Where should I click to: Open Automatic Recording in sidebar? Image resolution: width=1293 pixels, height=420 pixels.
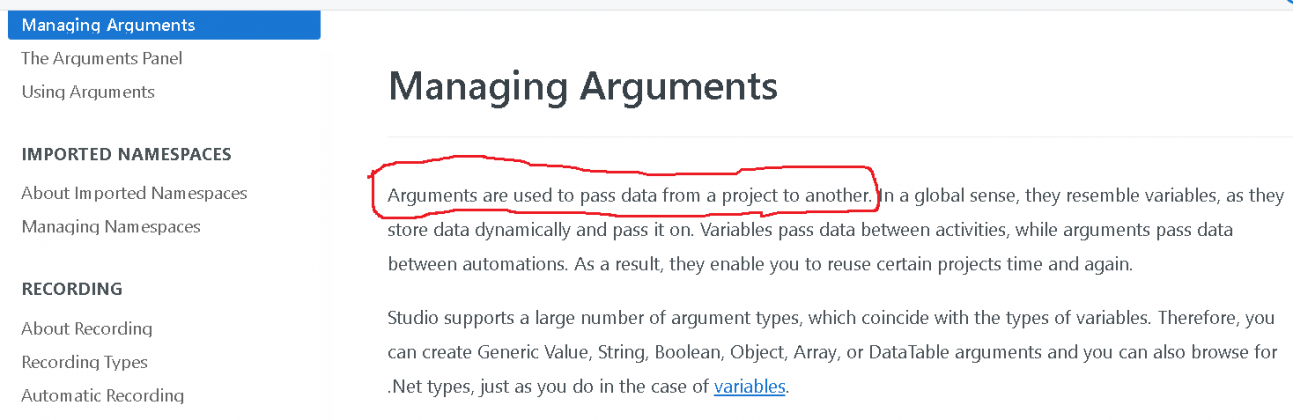coord(102,395)
